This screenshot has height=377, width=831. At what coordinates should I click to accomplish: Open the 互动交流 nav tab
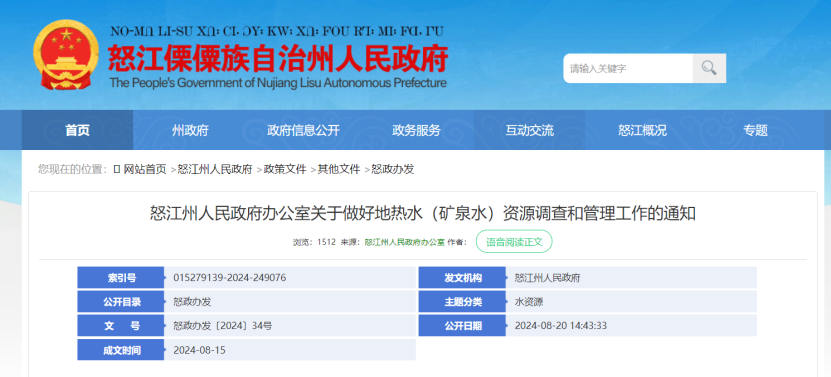pyautogui.click(x=529, y=130)
